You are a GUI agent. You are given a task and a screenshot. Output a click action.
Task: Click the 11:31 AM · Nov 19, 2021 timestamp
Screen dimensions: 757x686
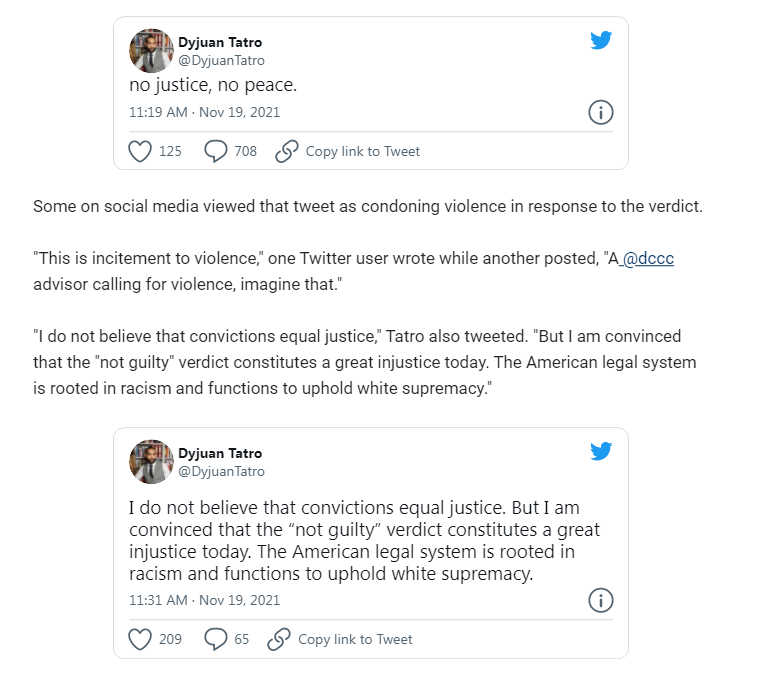(204, 601)
